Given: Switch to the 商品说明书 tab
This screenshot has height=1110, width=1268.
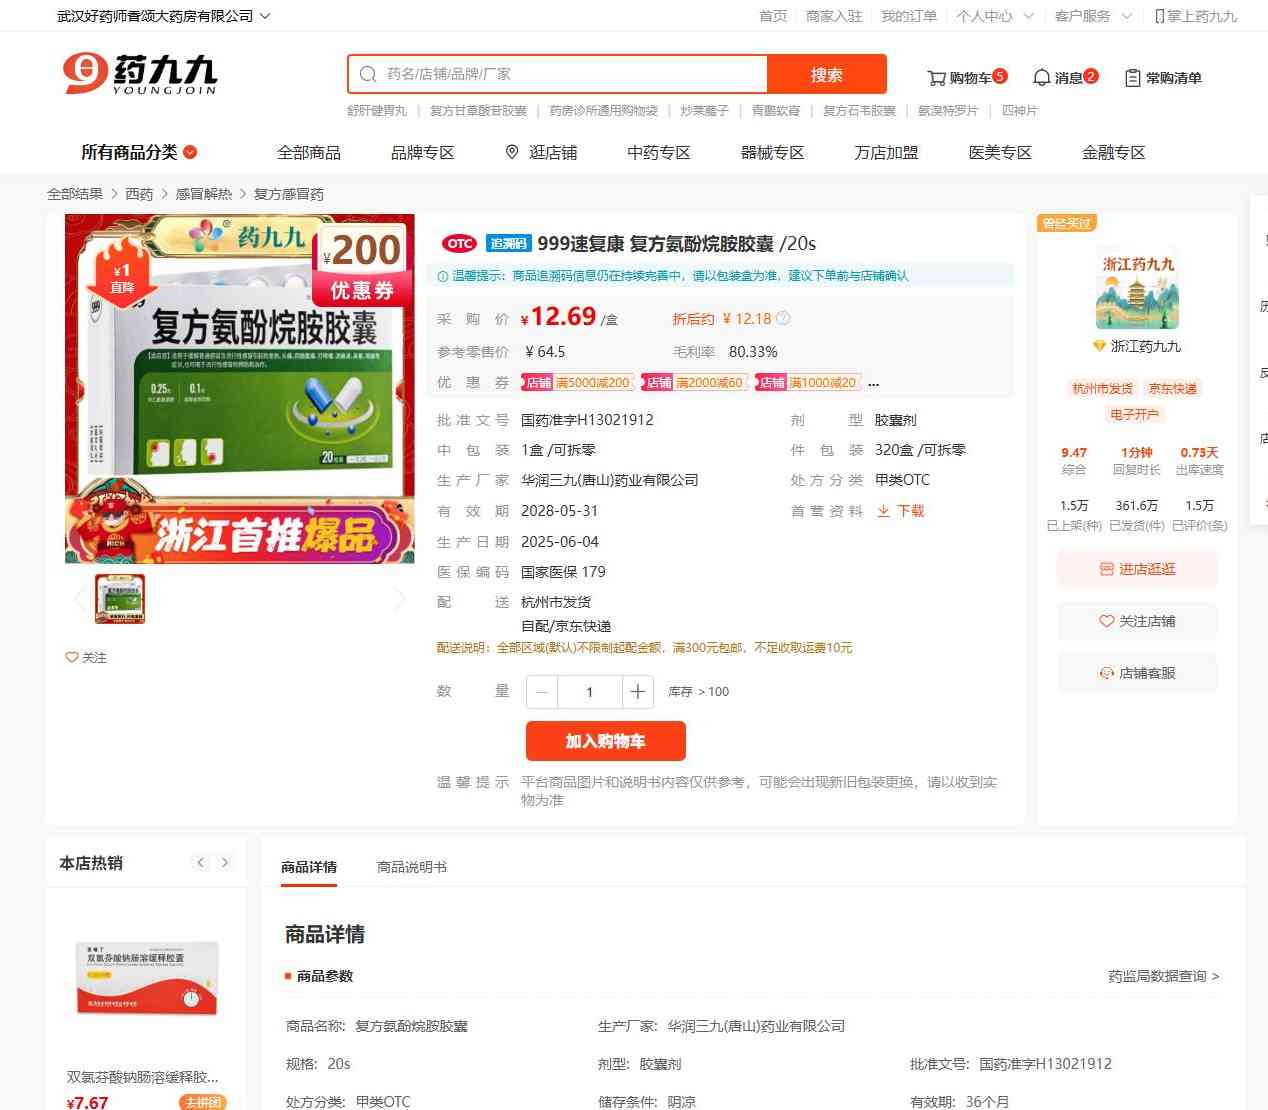Looking at the screenshot, I should [x=411, y=867].
